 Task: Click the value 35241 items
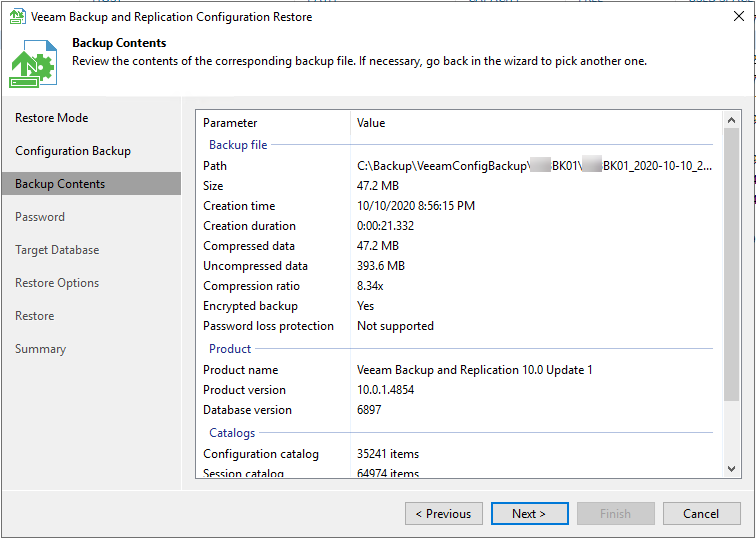point(388,454)
